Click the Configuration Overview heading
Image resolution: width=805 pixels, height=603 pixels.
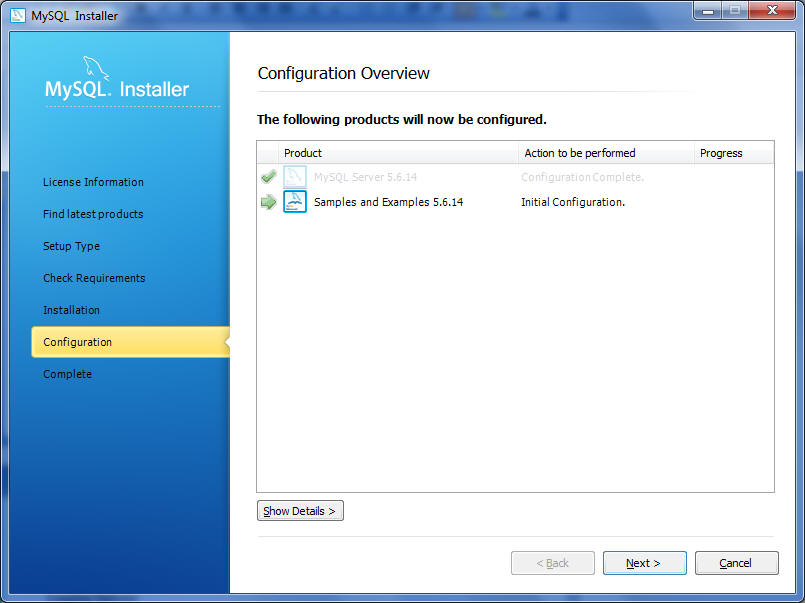(343, 73)
